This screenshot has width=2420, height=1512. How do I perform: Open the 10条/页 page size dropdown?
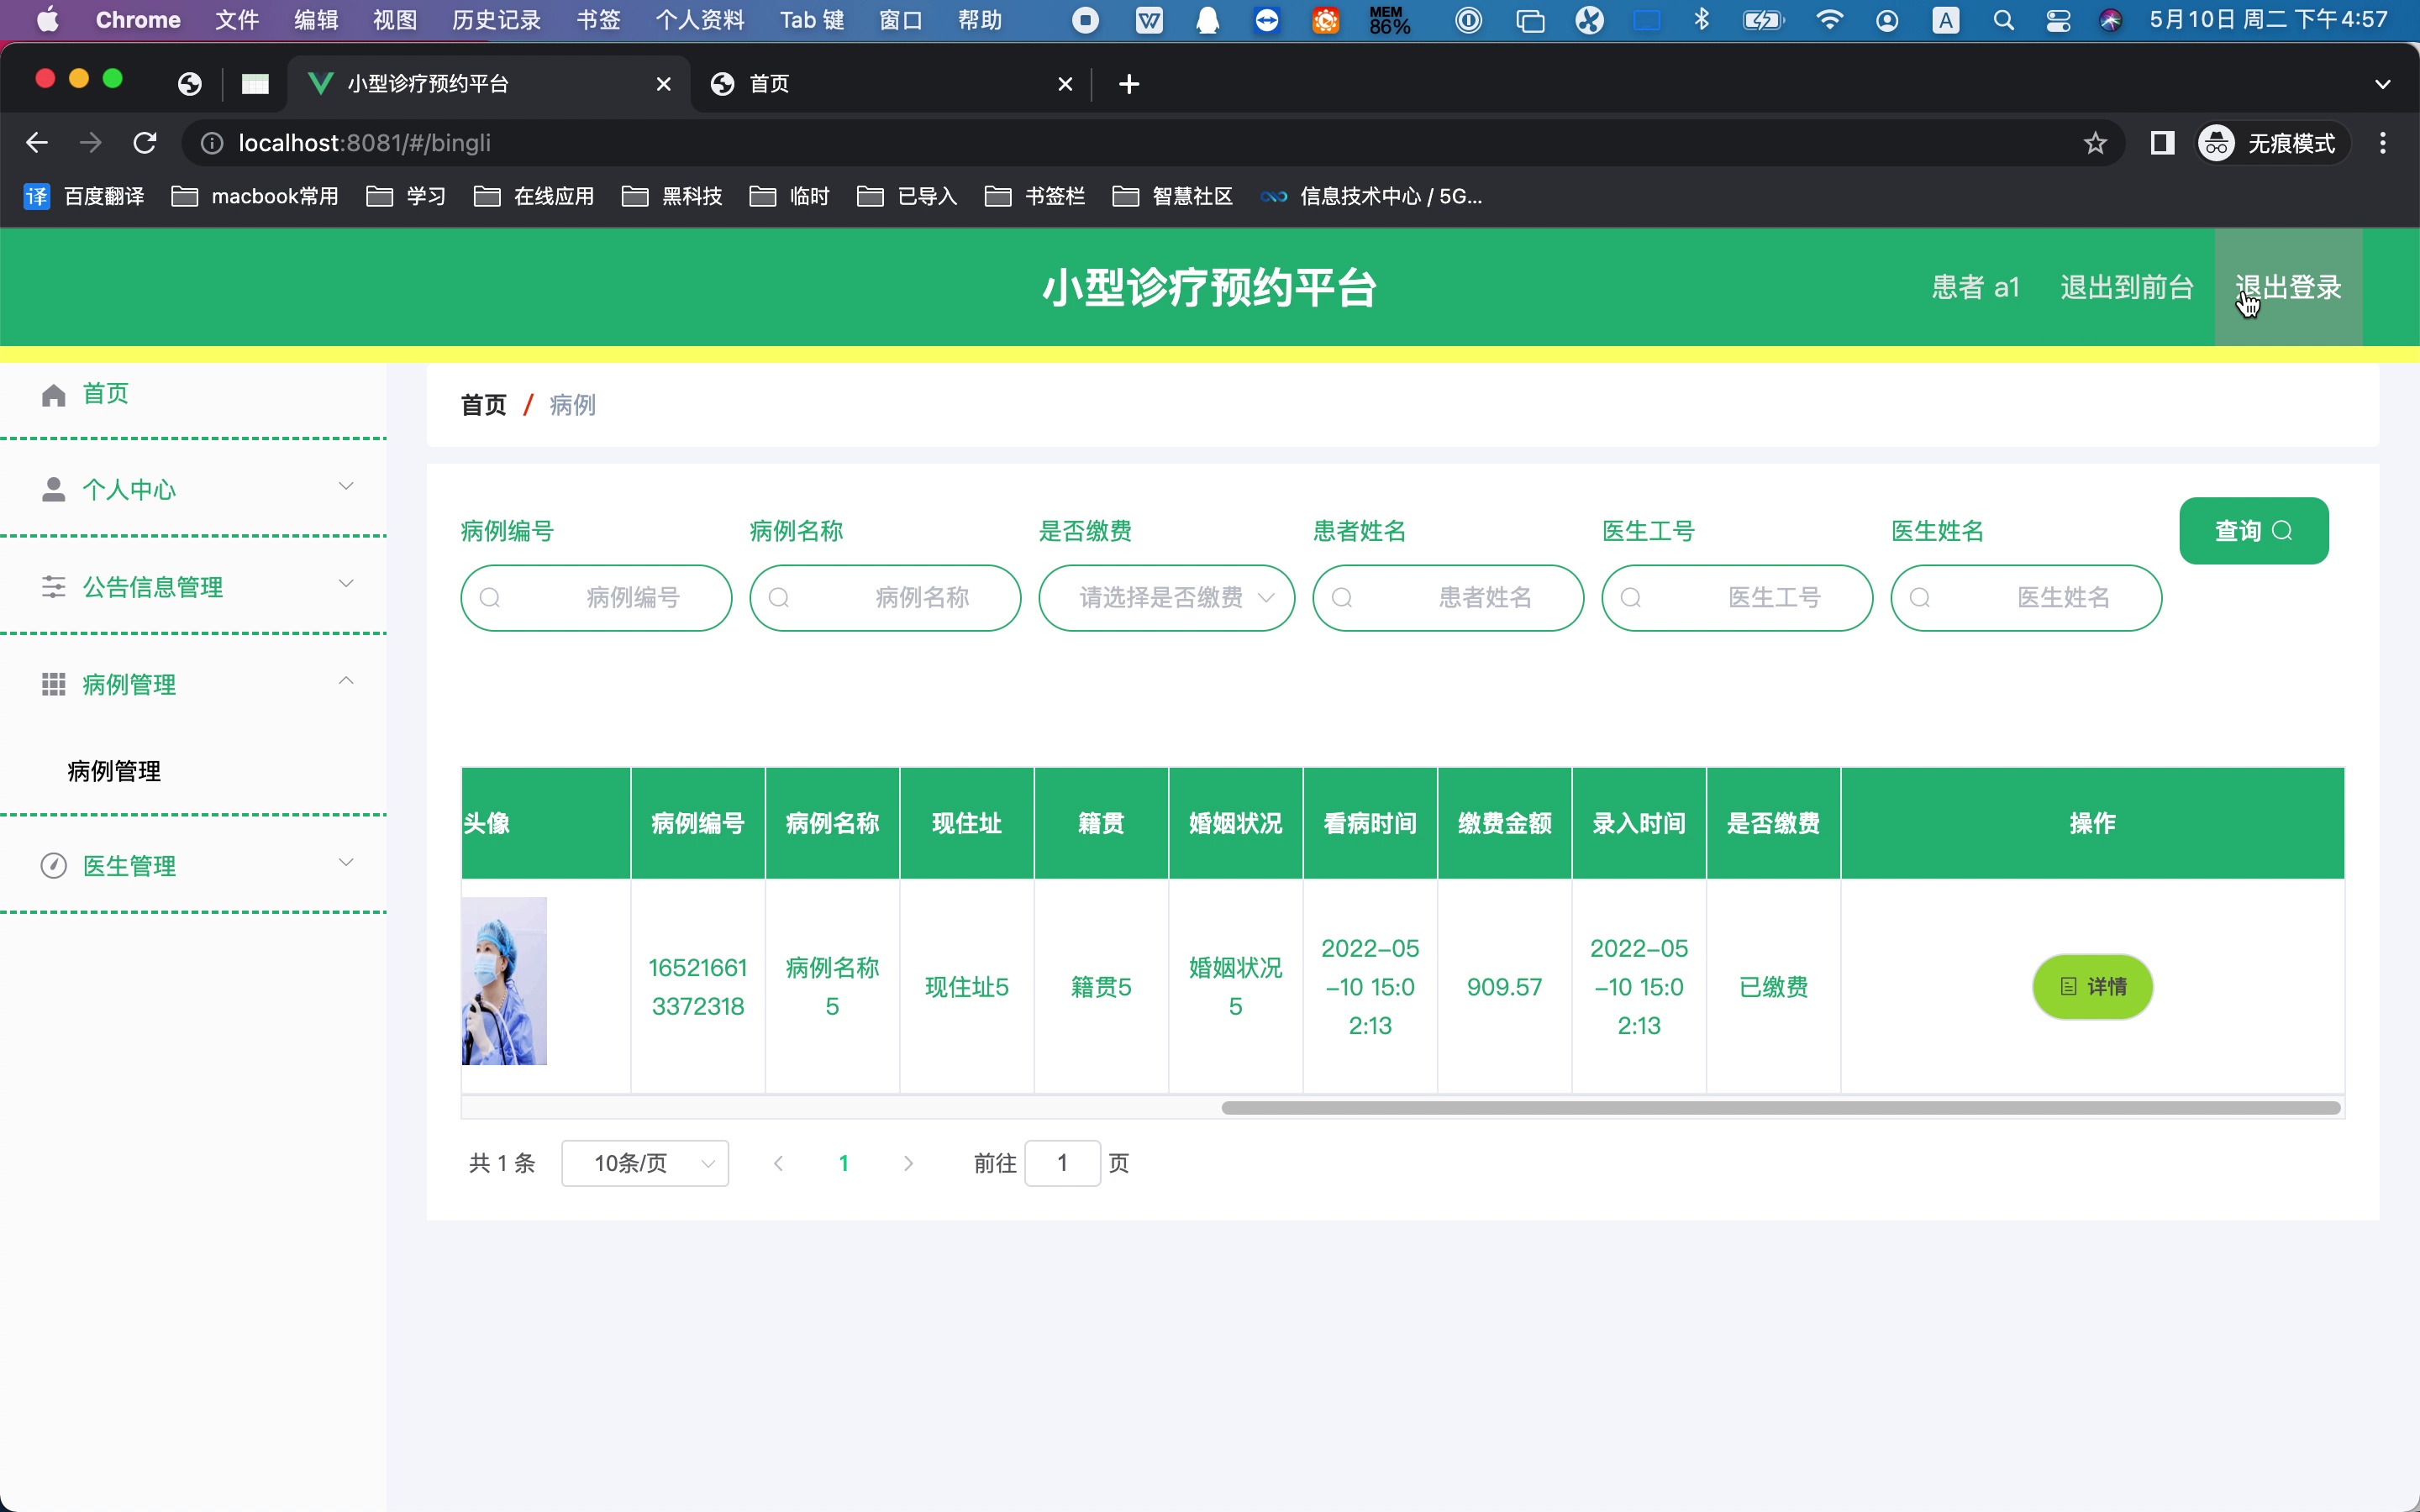(645, 1163)
